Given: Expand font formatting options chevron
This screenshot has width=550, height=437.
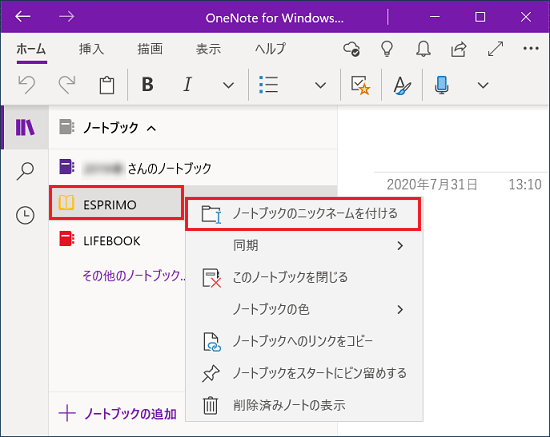Looking at the screenshot, I should pos(228,85).
